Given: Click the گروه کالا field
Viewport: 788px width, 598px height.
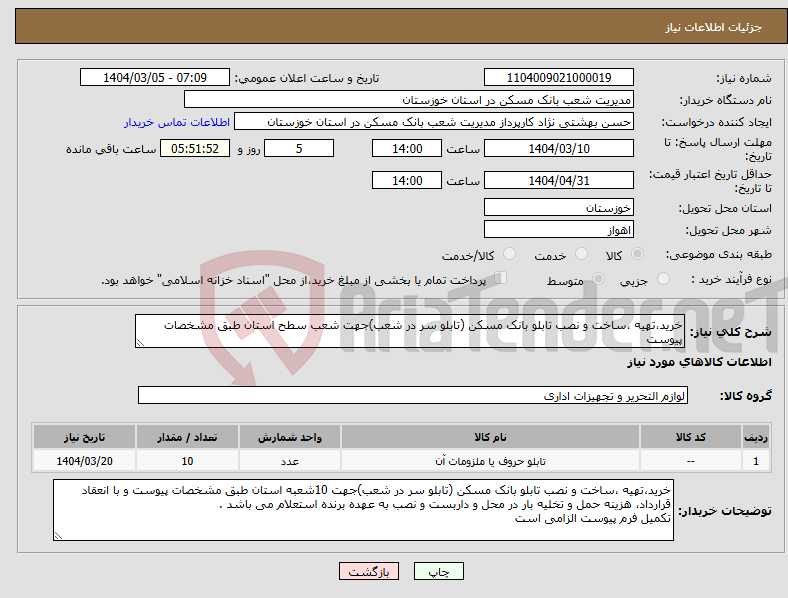Looking at the screenshot, I should (x=413, y=395).
